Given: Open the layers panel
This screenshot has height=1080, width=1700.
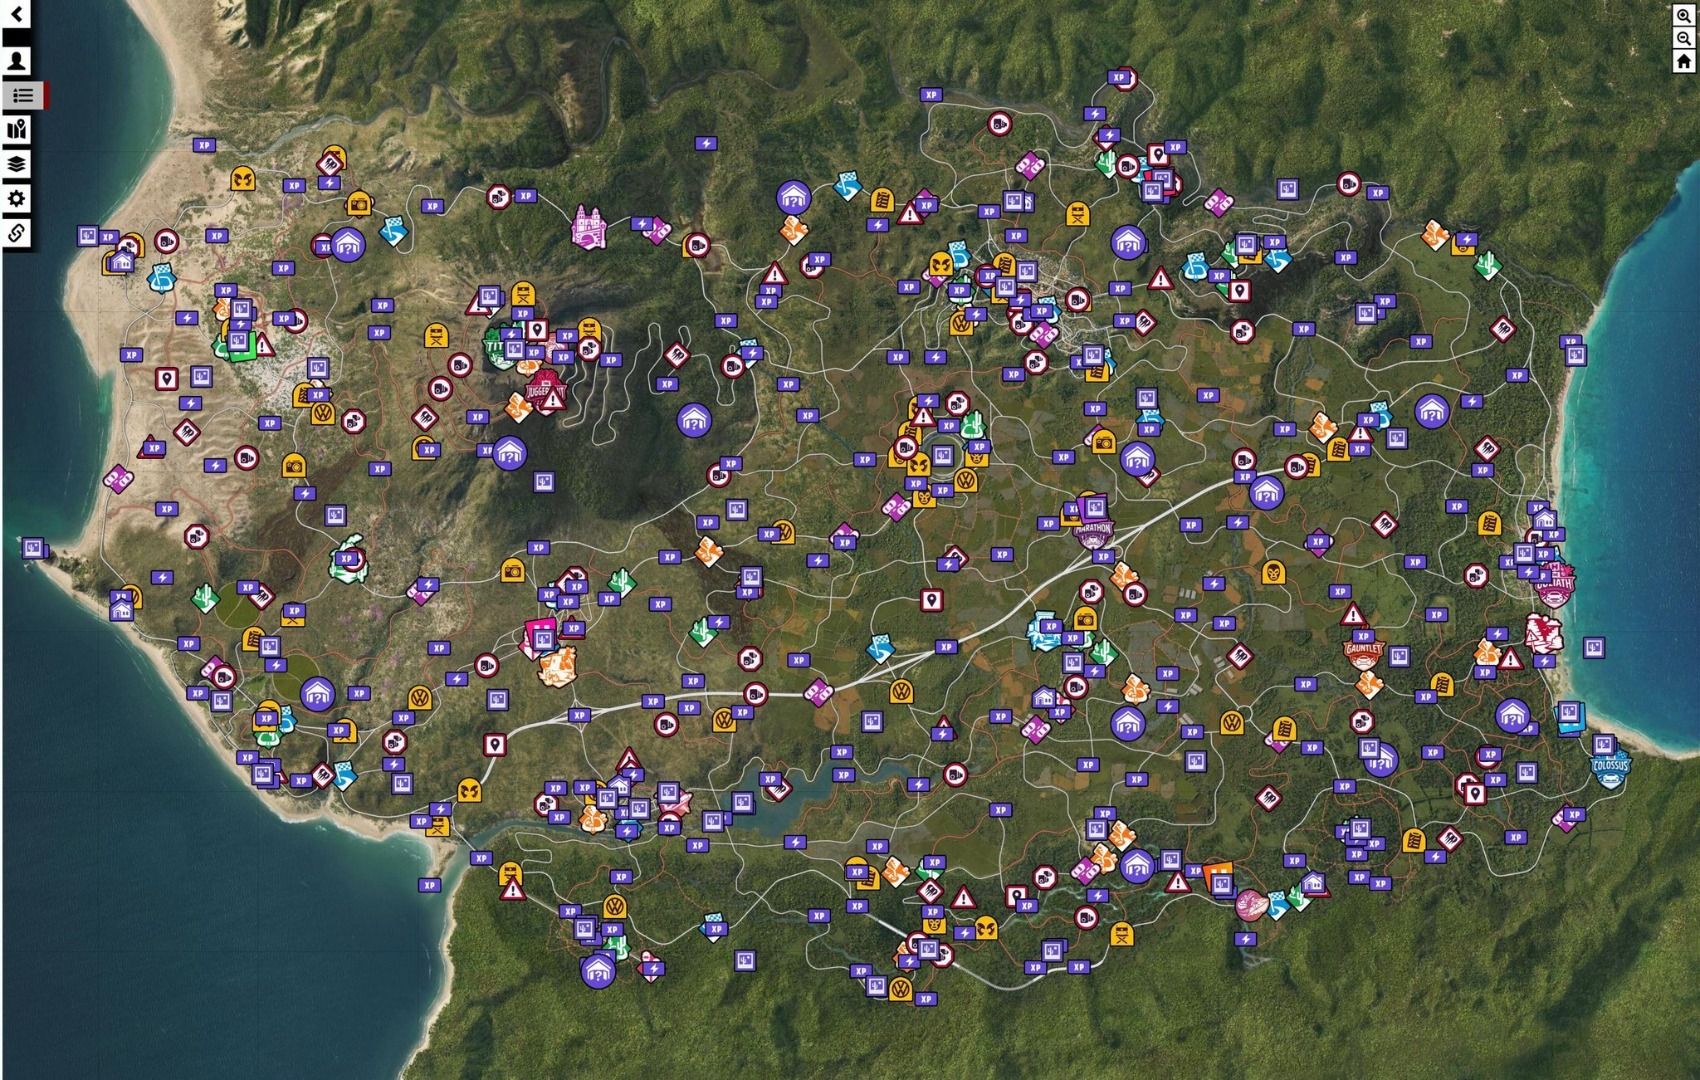Looking at the screenshot, I should [17, 164].
